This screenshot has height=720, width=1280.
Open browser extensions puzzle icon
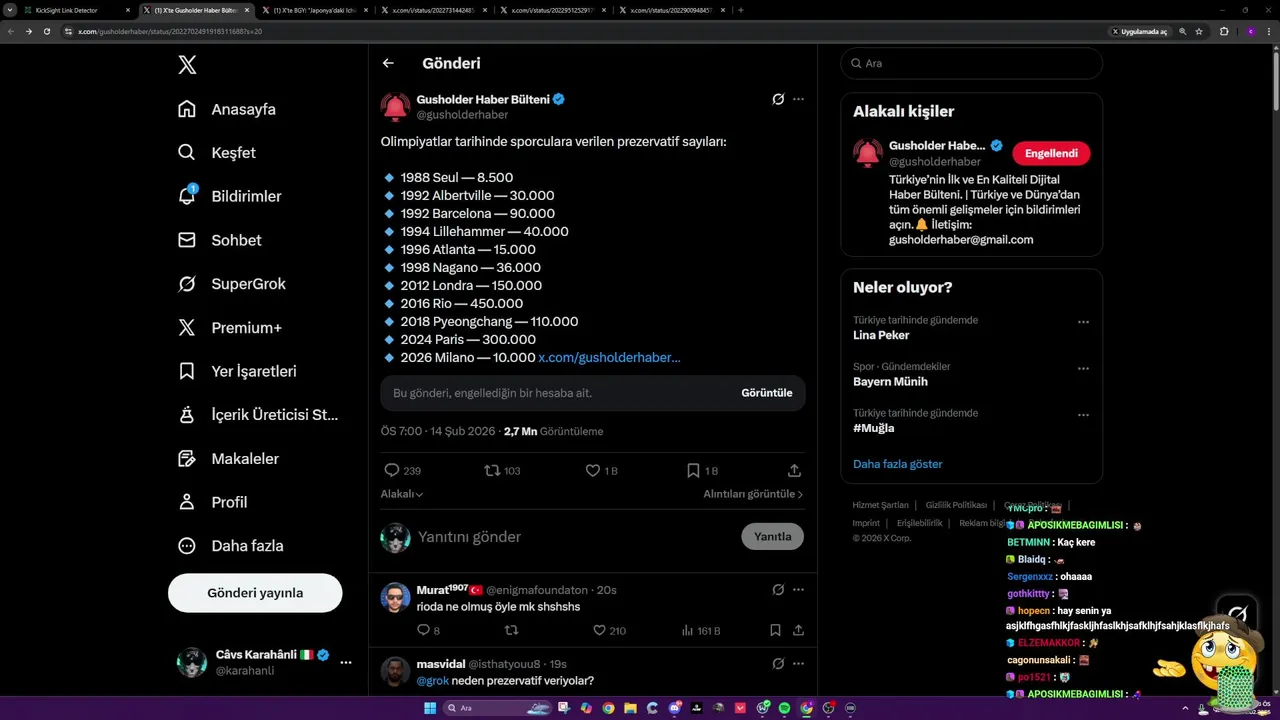1224,31
